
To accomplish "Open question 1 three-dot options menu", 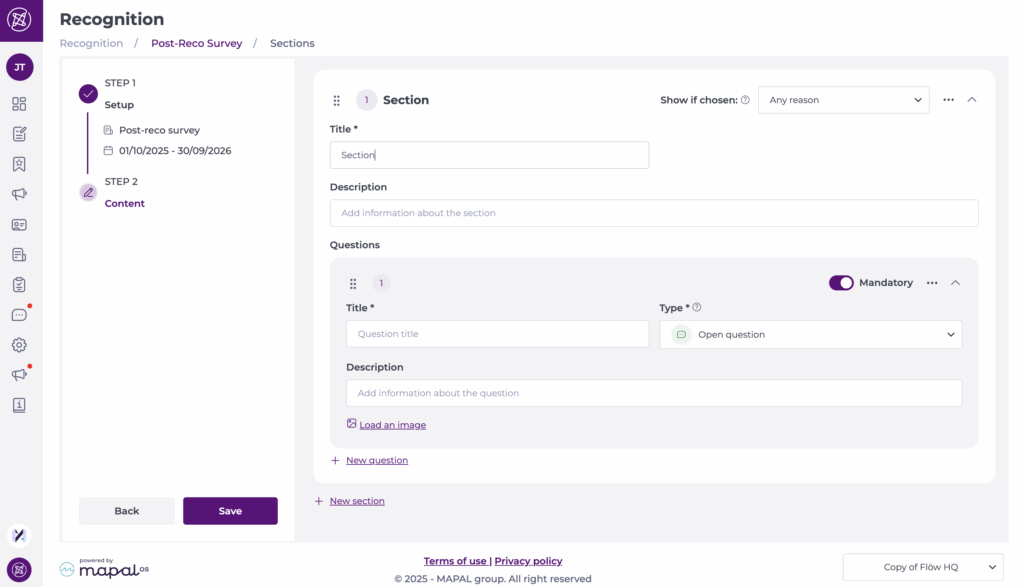I will 932,283.
